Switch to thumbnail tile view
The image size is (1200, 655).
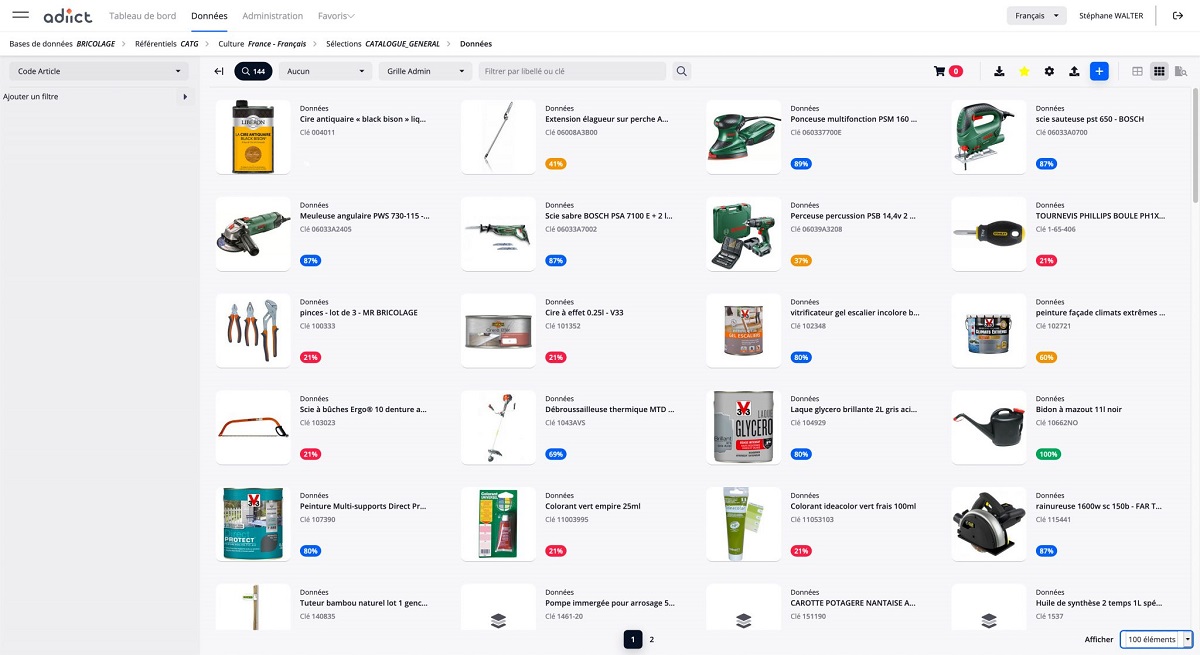click(1159, 71)
